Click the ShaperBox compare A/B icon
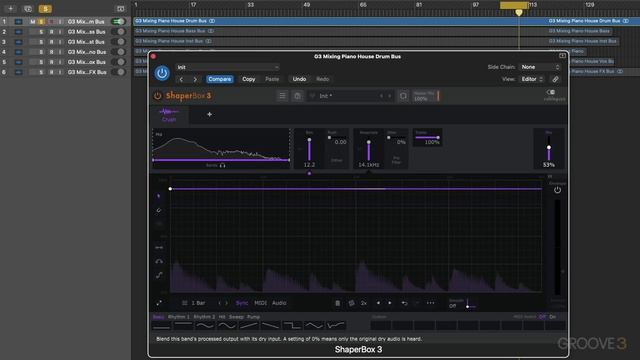This screenshot has width=640, height=360. 403,96
